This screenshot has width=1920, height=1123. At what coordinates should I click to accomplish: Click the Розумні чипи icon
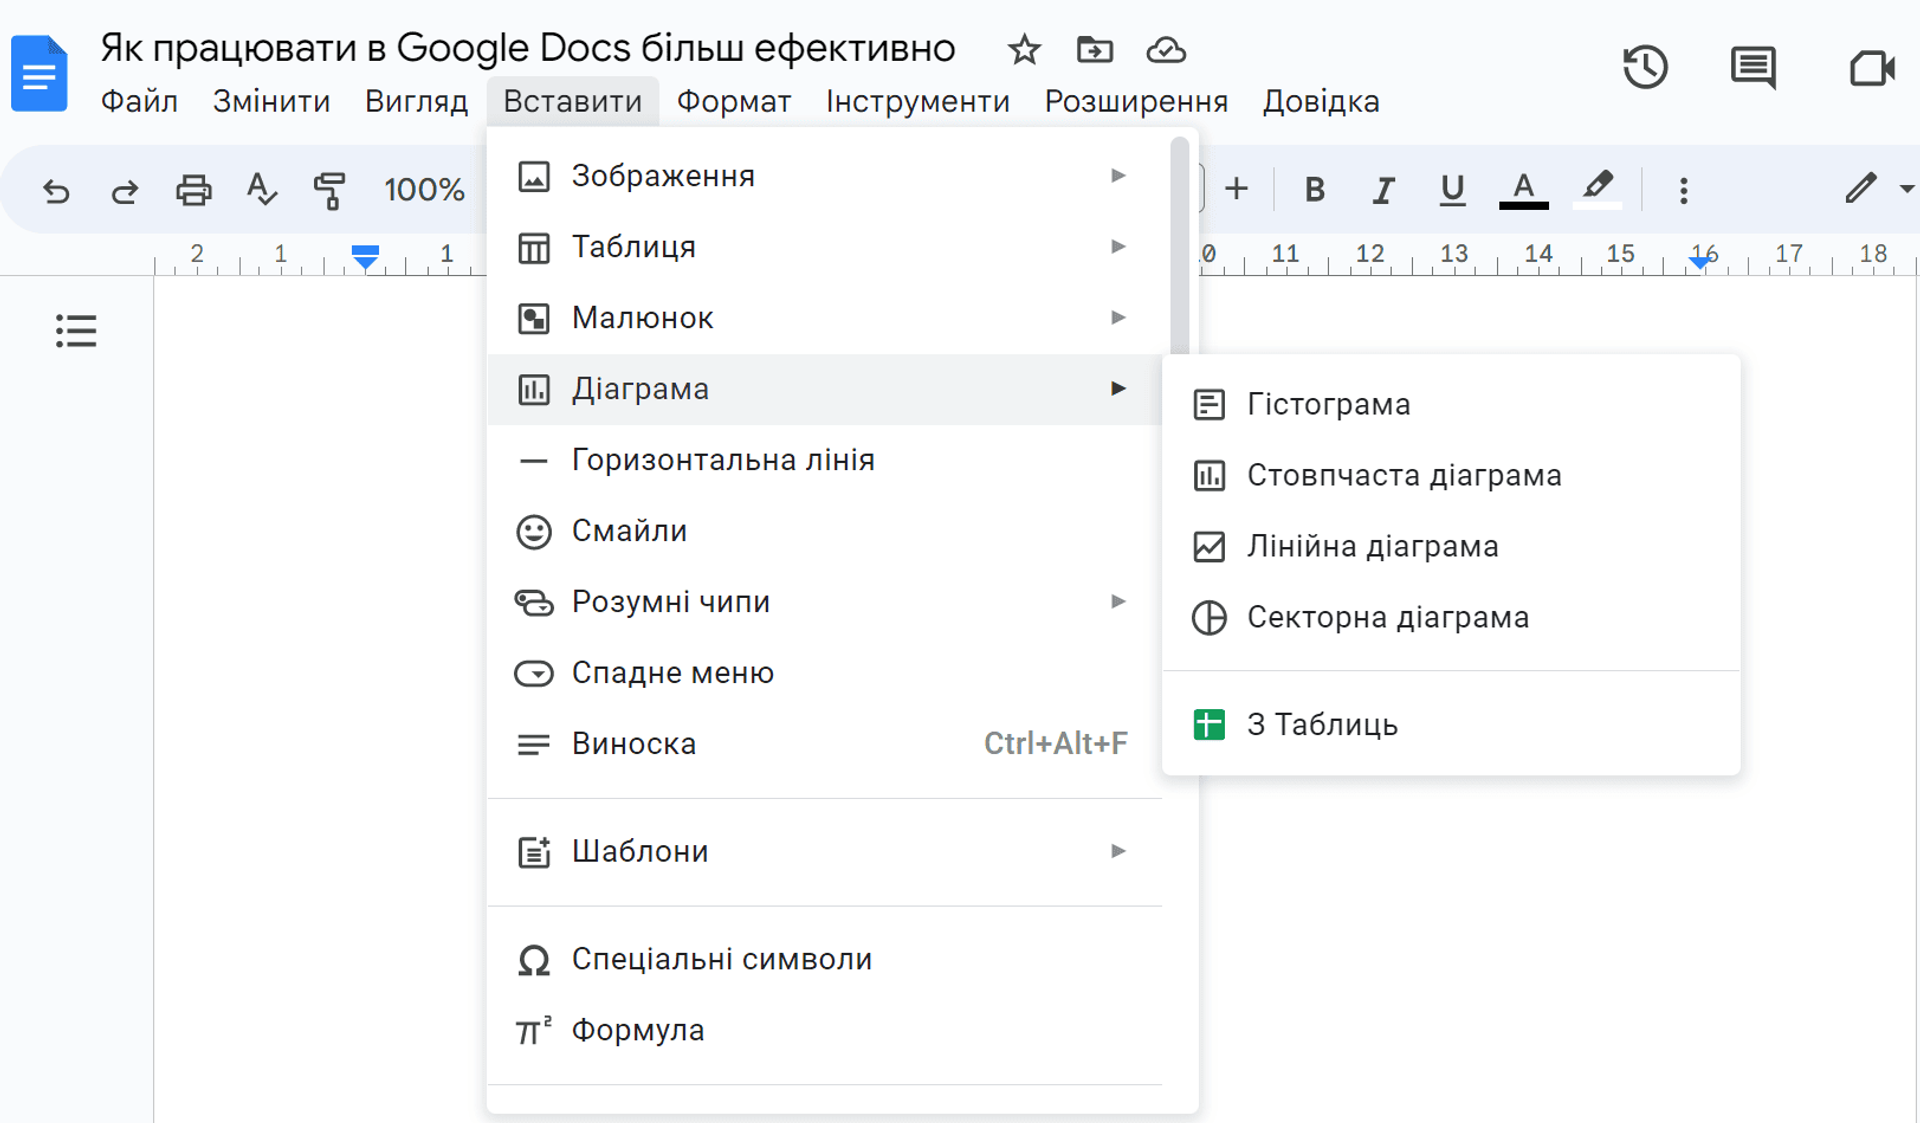[x=533, y=602]
